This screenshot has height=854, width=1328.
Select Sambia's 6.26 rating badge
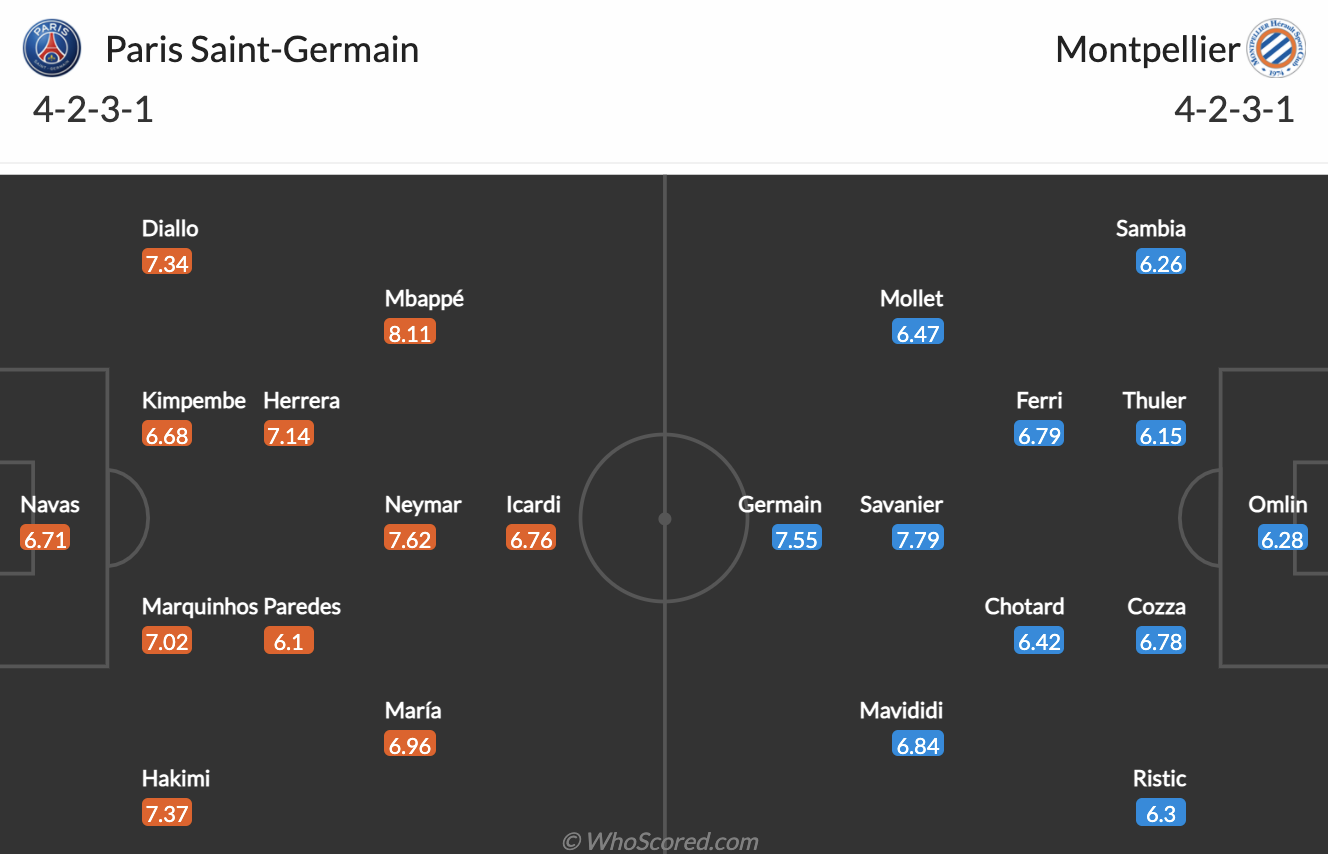click(x=1161, y=263)
